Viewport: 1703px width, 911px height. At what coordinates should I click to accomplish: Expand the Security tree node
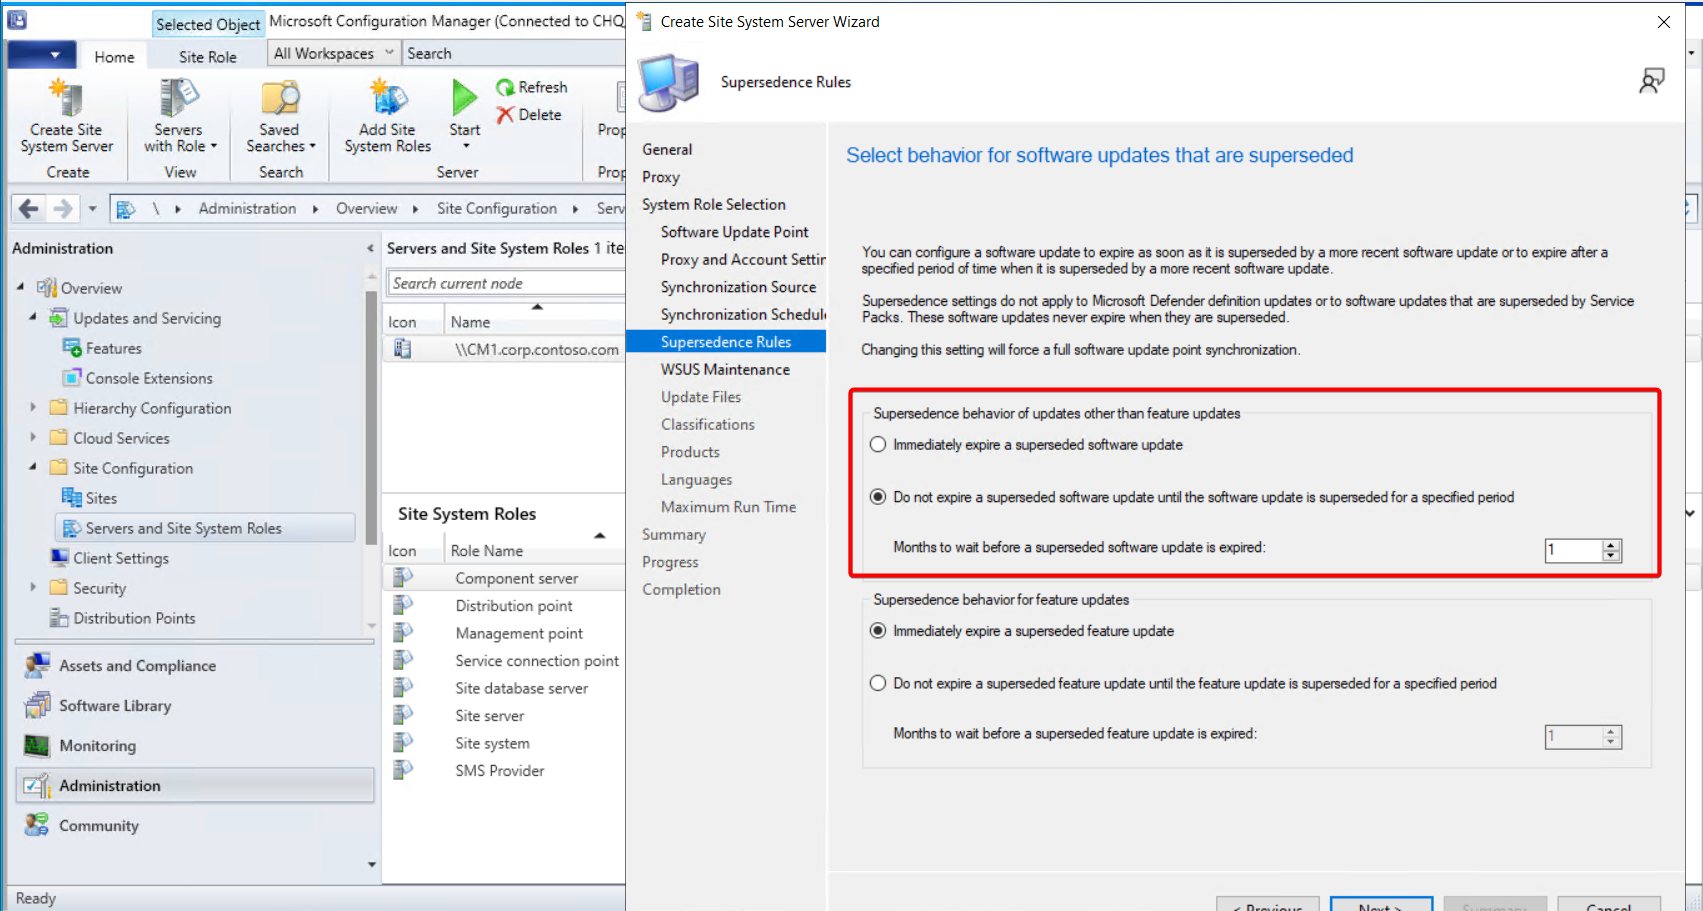point(33,588)
